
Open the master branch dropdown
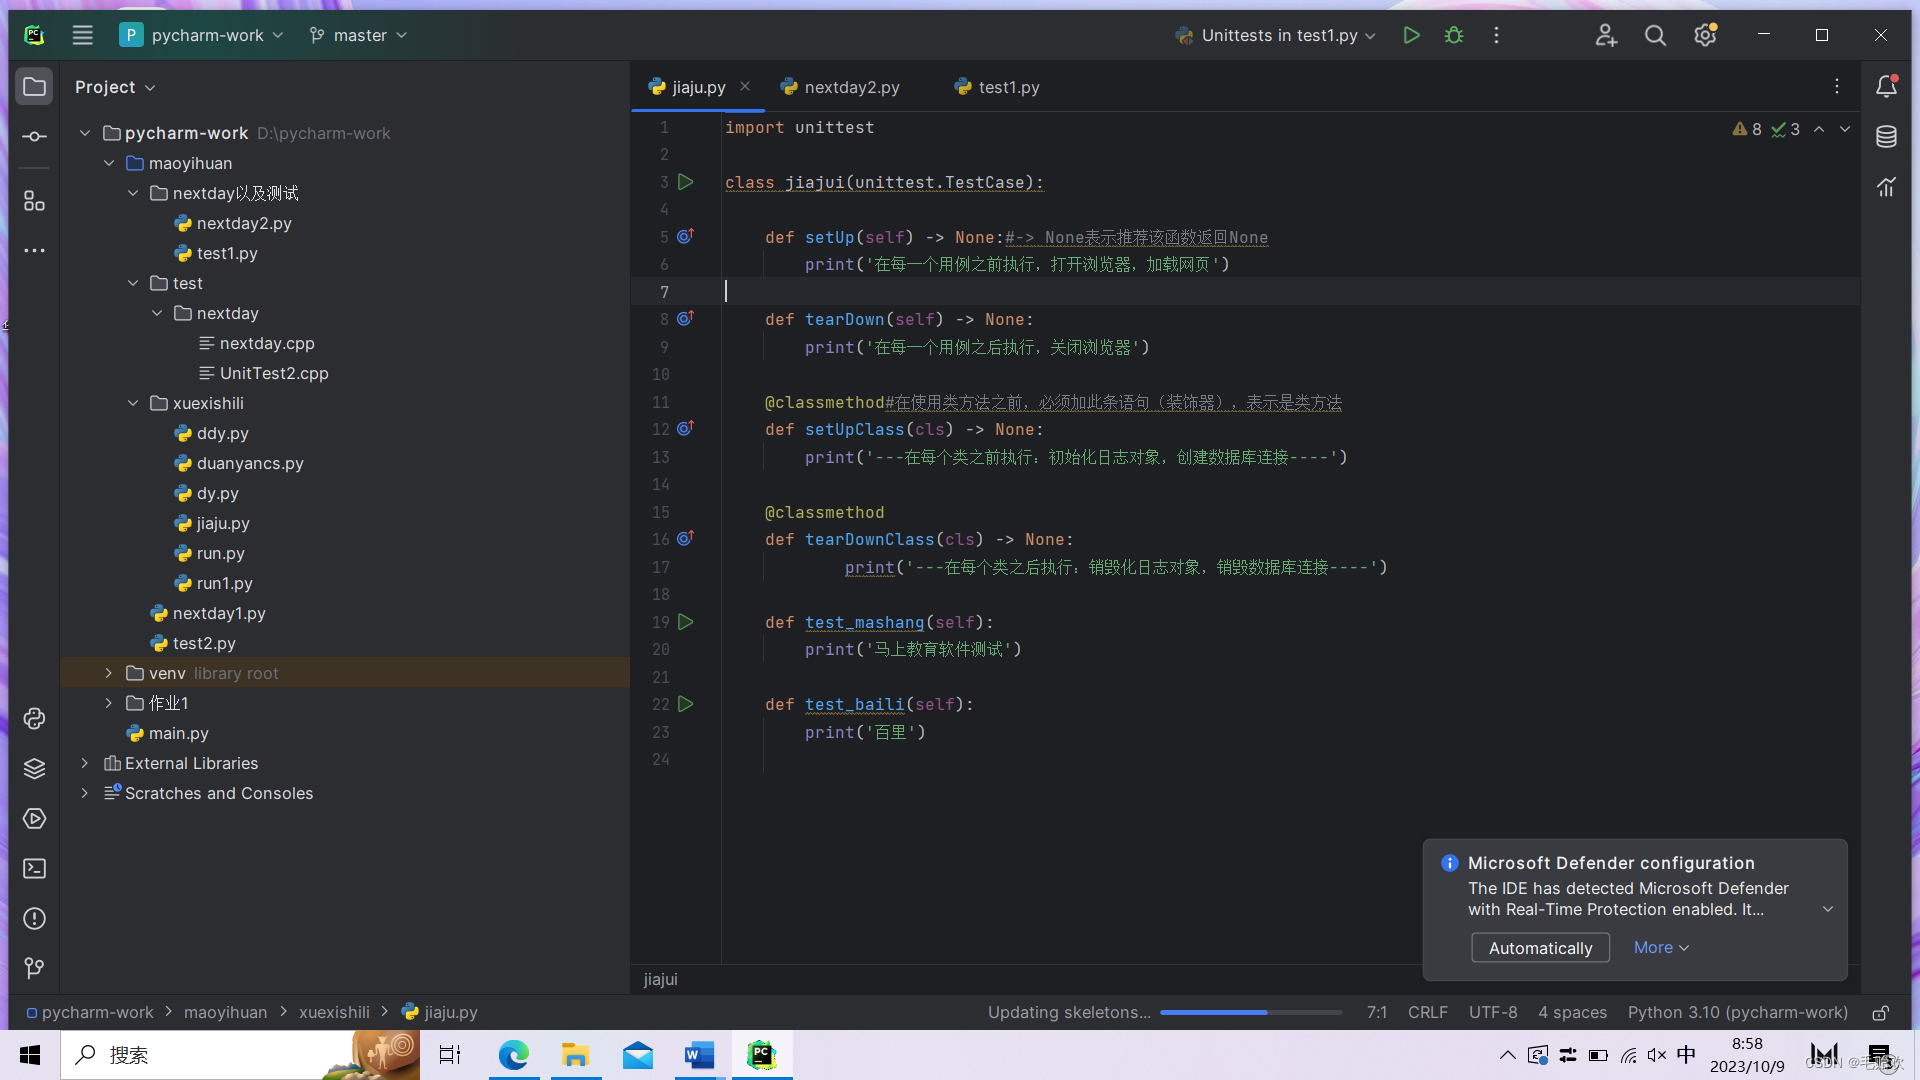pyautogui.click(x=359, y=35)
